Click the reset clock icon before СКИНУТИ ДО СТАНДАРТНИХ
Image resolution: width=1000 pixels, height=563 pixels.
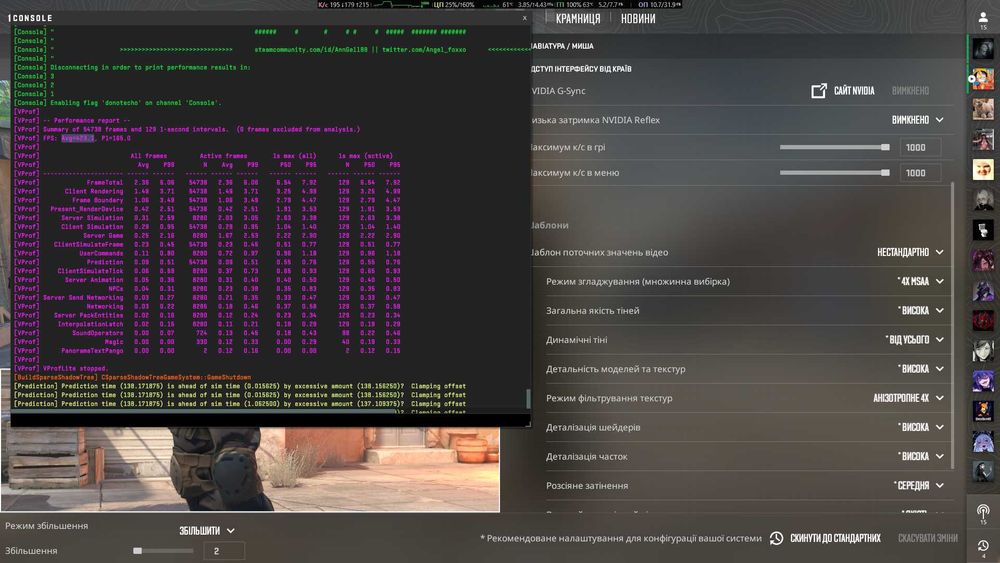pyautogui.click(x=776, y=538)
